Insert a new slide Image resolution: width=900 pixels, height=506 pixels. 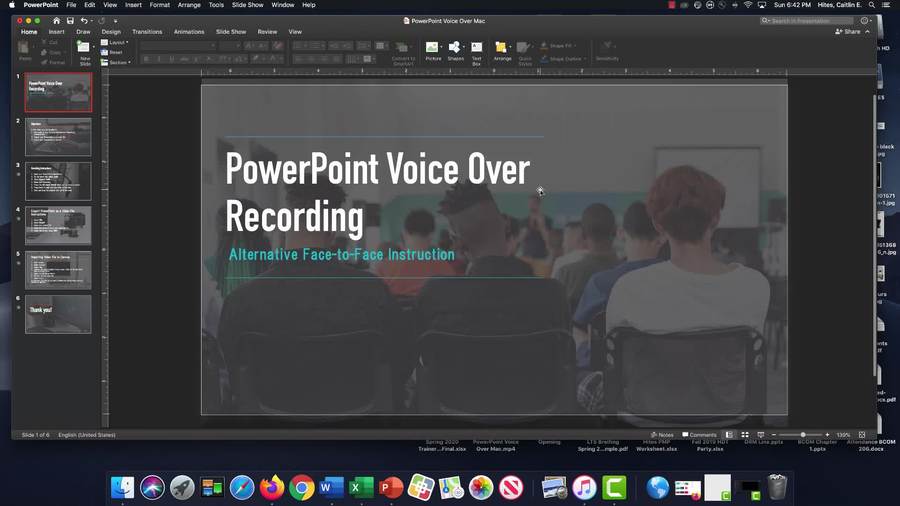pos(83,53)
